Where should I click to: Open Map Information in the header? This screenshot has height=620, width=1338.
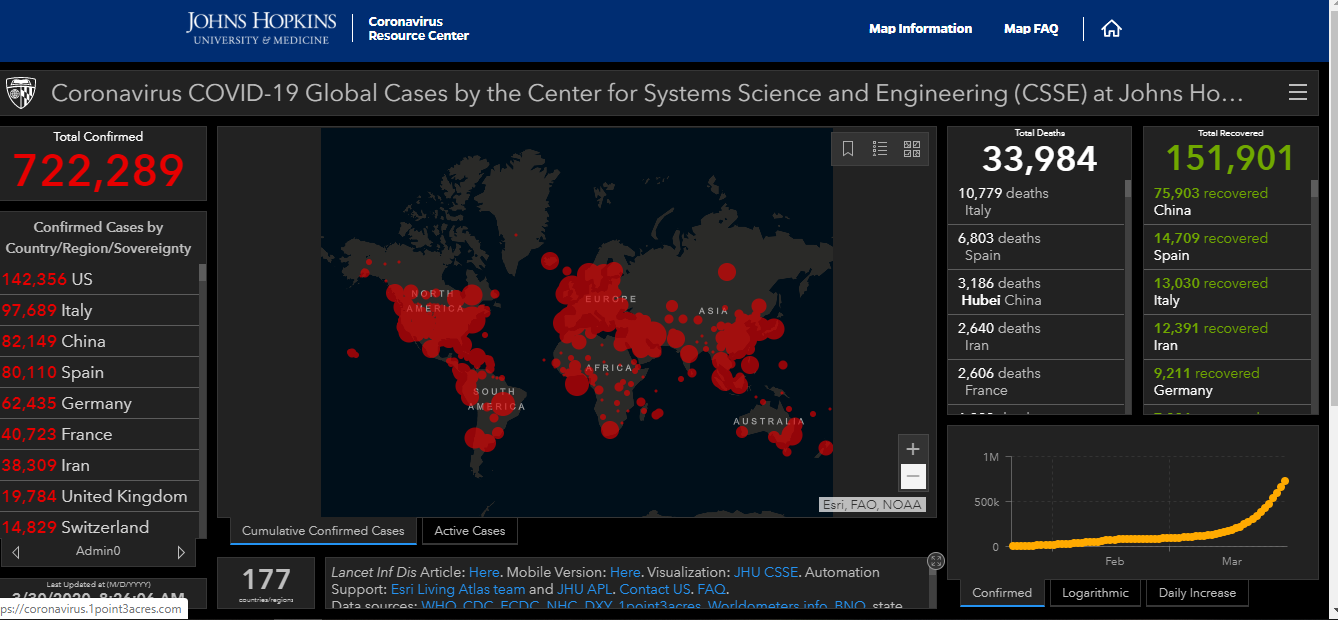(x=920, y=29)
